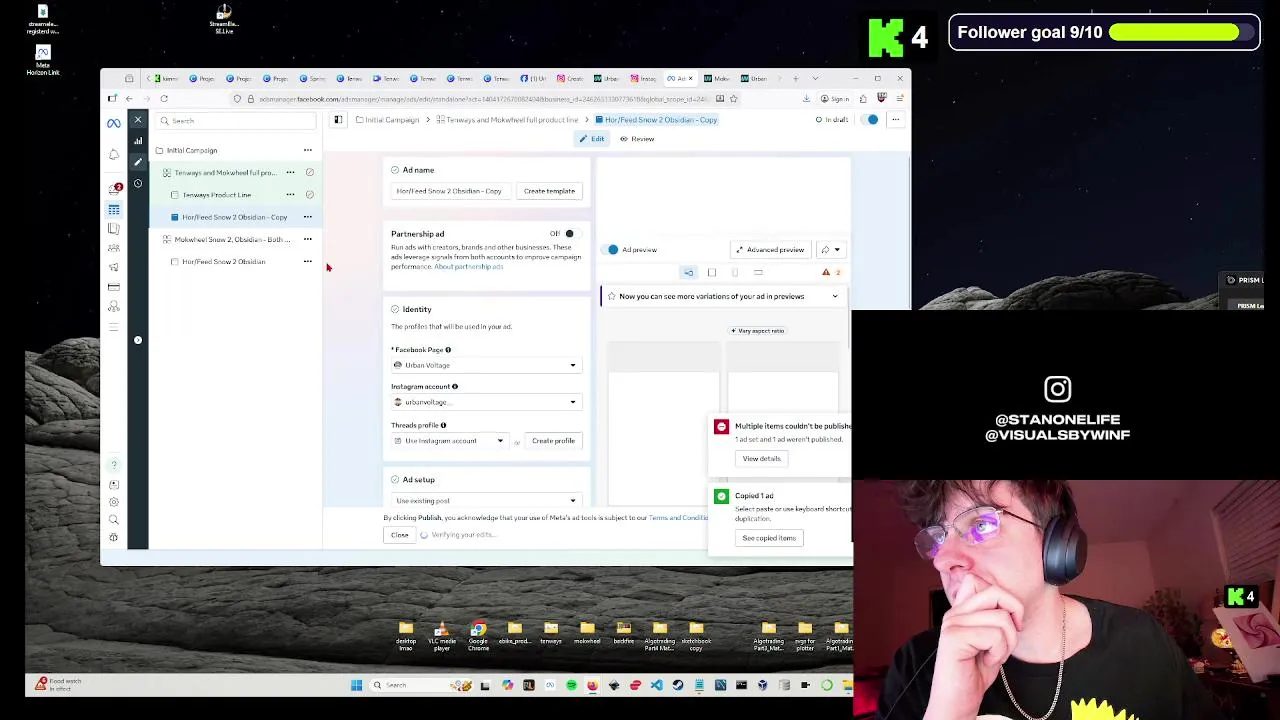Open the performance bar chart icon
This screenshot has height=720, width=1280.
138,141
